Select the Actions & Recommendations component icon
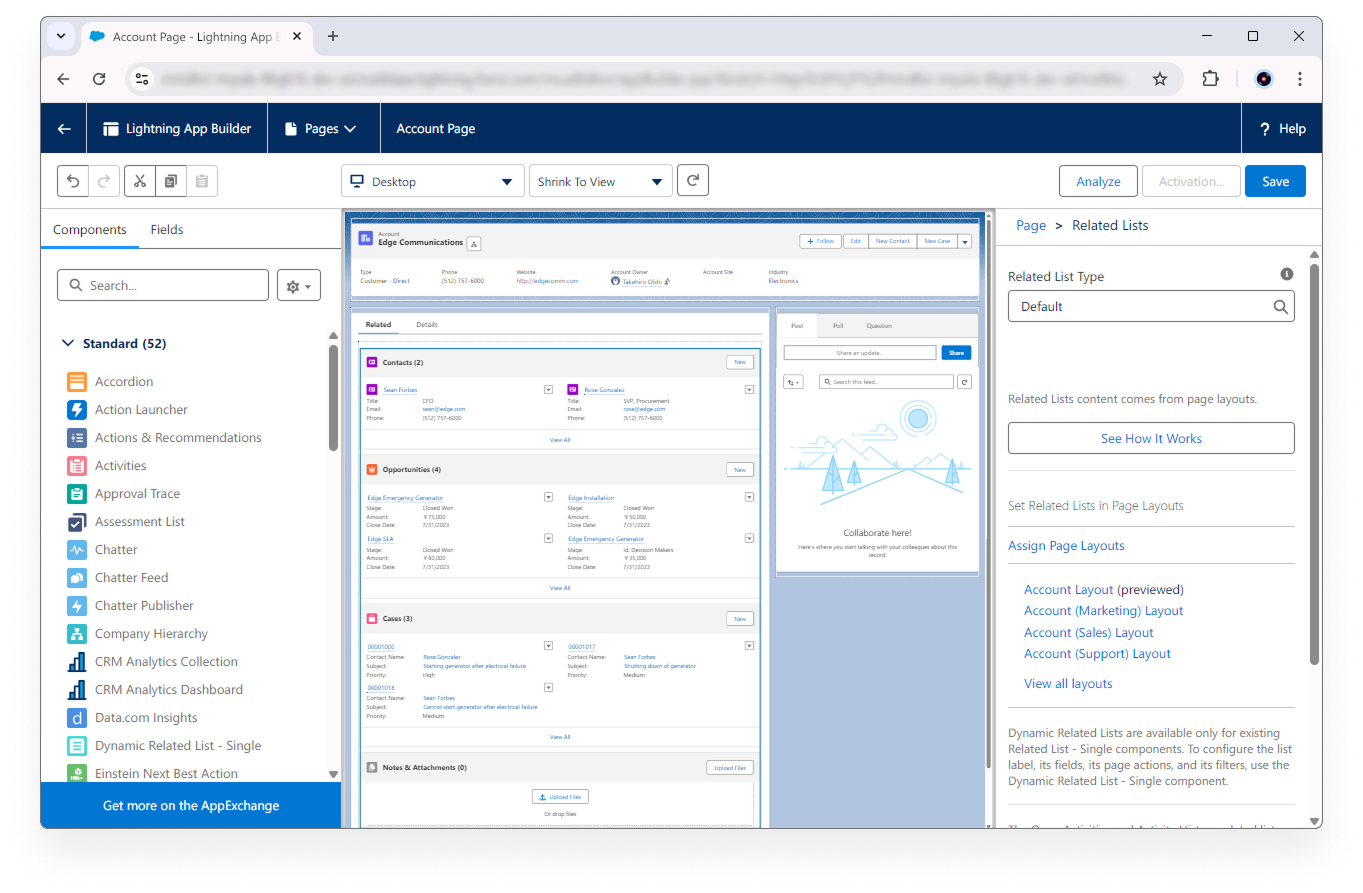The height and width of the screenshot is (893, 1363). pyautogui.click(x=77, y=437)
